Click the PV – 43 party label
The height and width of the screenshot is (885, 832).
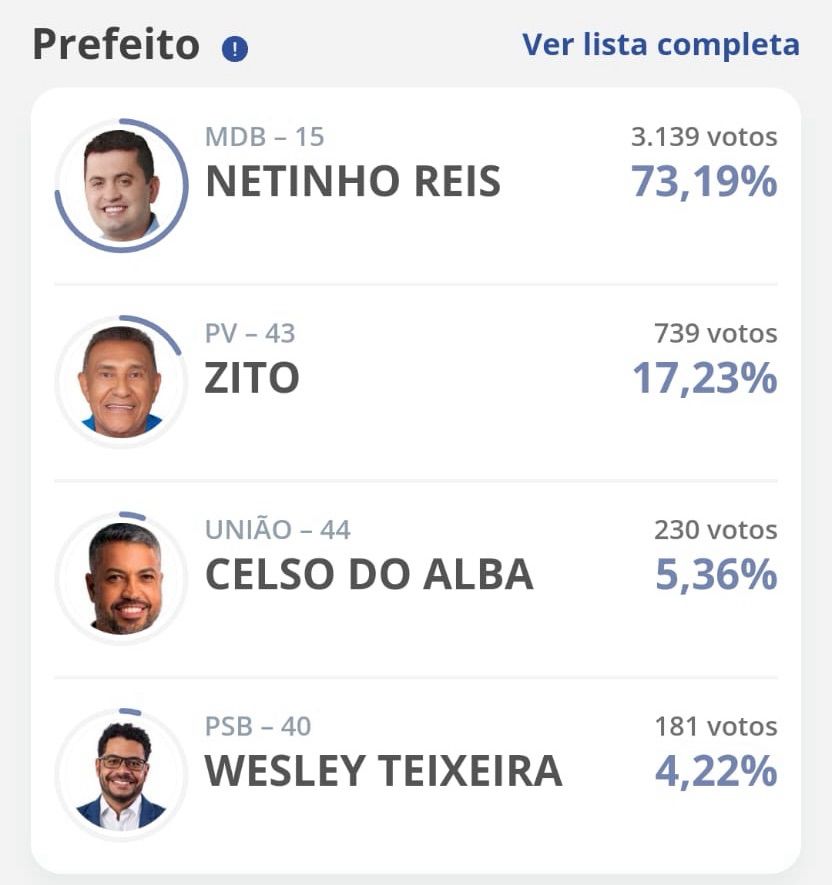tap(250, 333)
